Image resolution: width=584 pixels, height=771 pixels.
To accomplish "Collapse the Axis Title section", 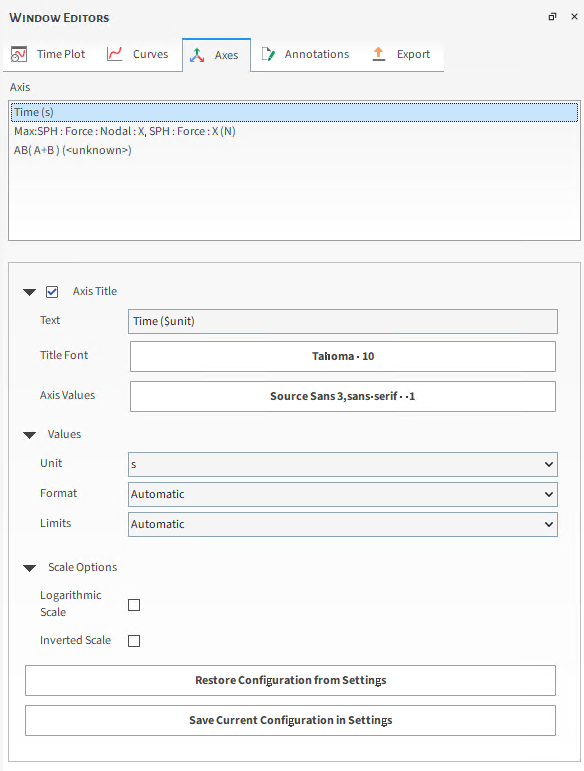I will pyautogui.click(x=29, y=292).
